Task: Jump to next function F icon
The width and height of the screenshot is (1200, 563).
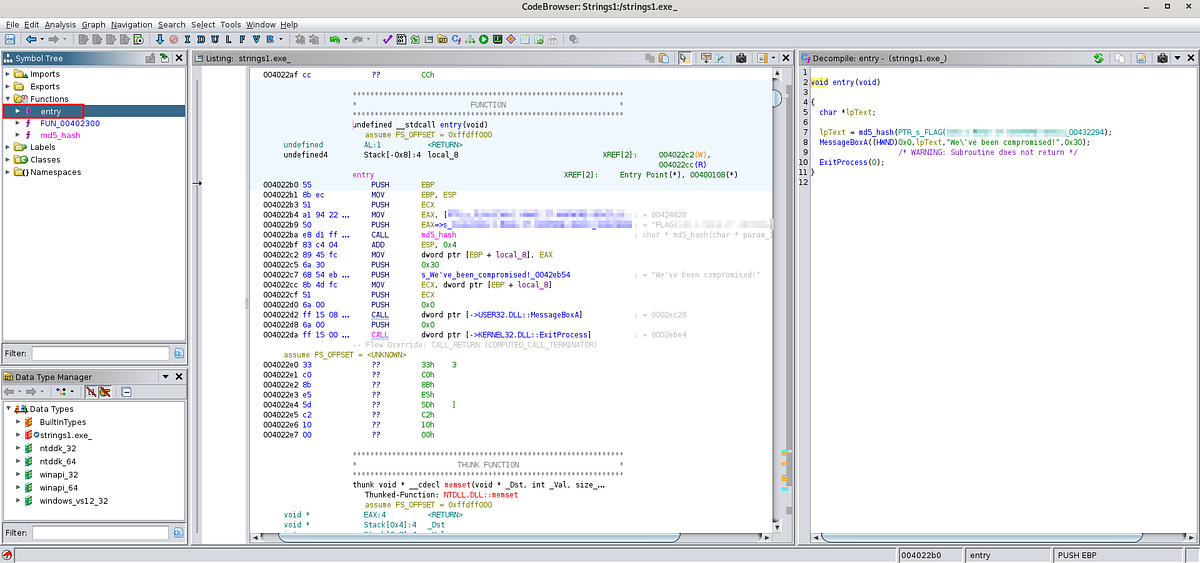Action: (242, 39)
